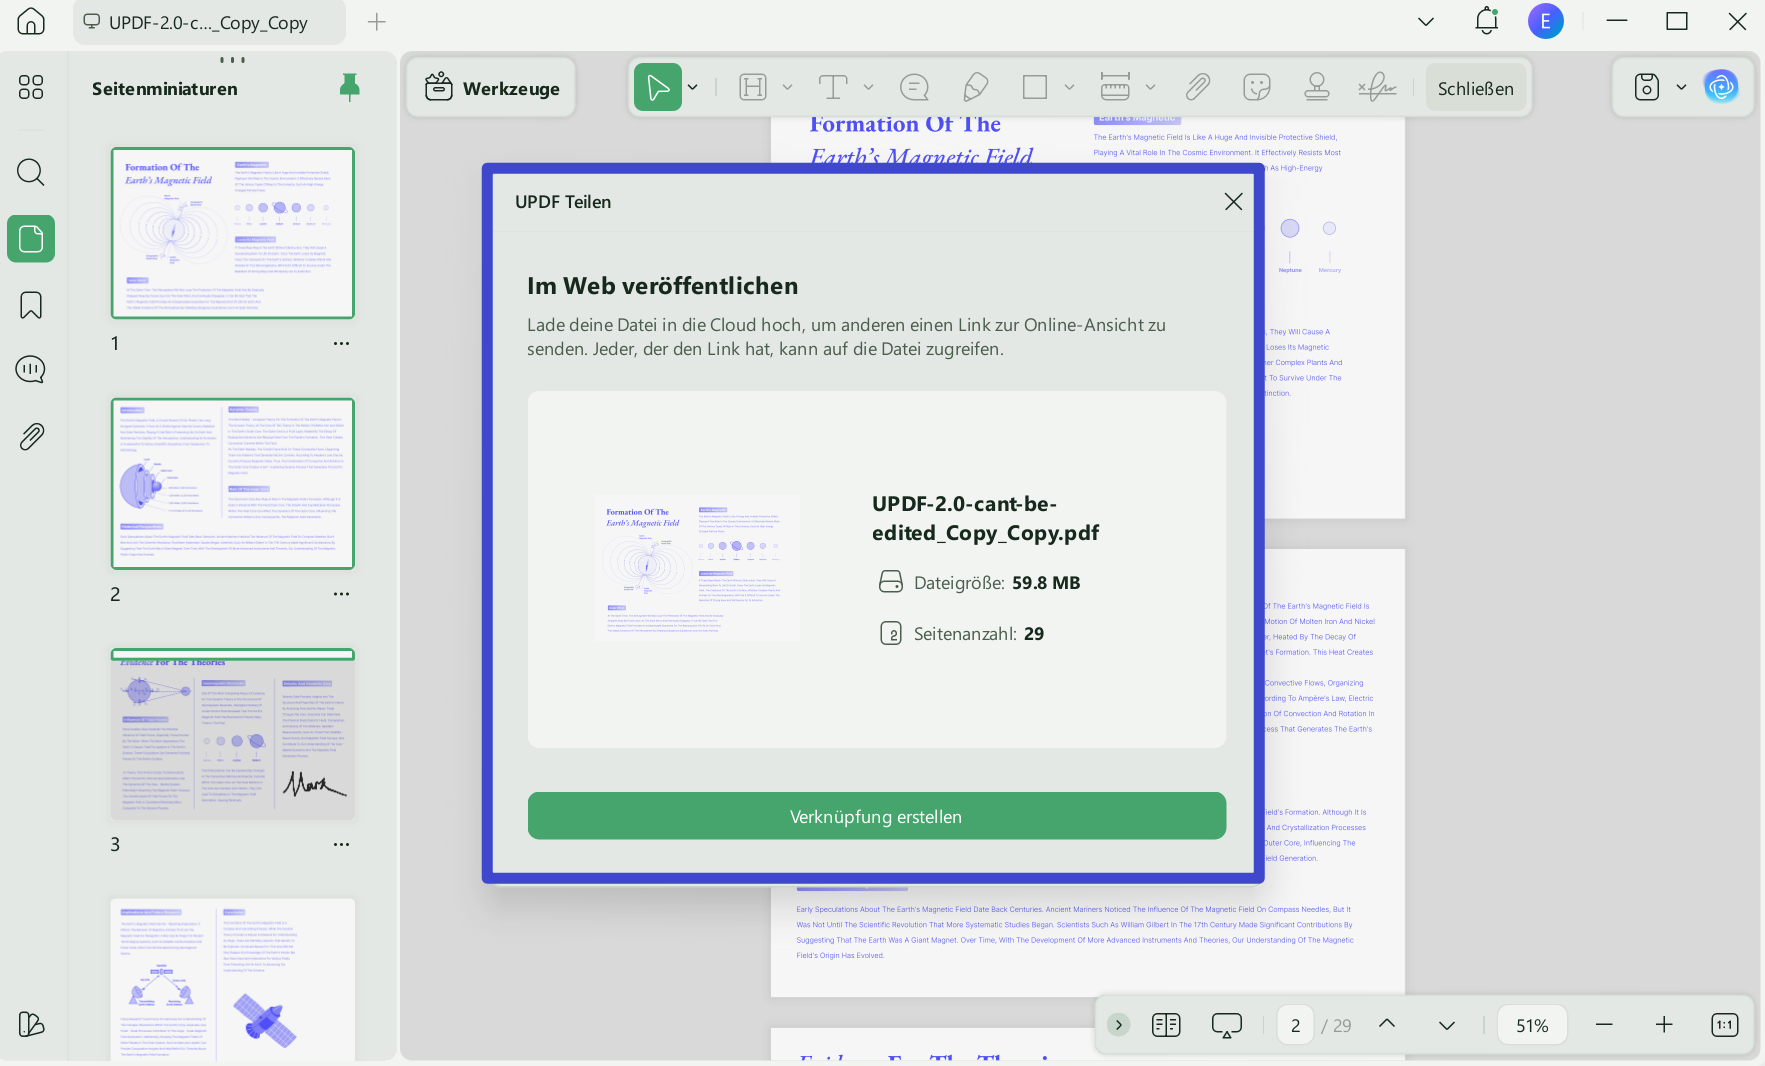
Task: Expand the save options dropdown
Action: (x=1682, y=87)
